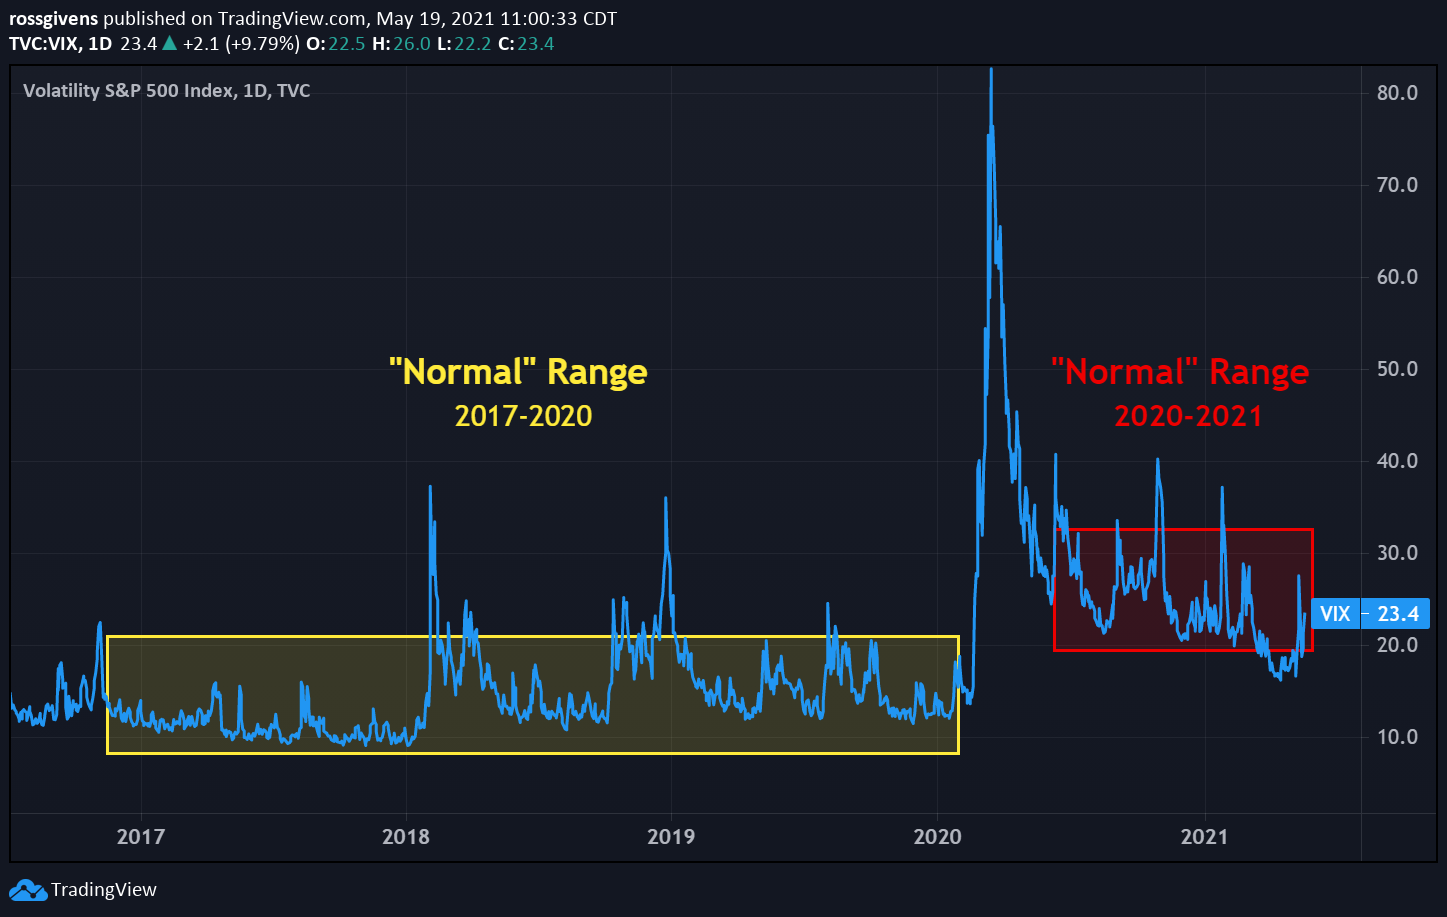Click the 60.0 price axis label
Image resolution: width=1447 pixels, height=917 pixels.
click(x=1397, y=277)
